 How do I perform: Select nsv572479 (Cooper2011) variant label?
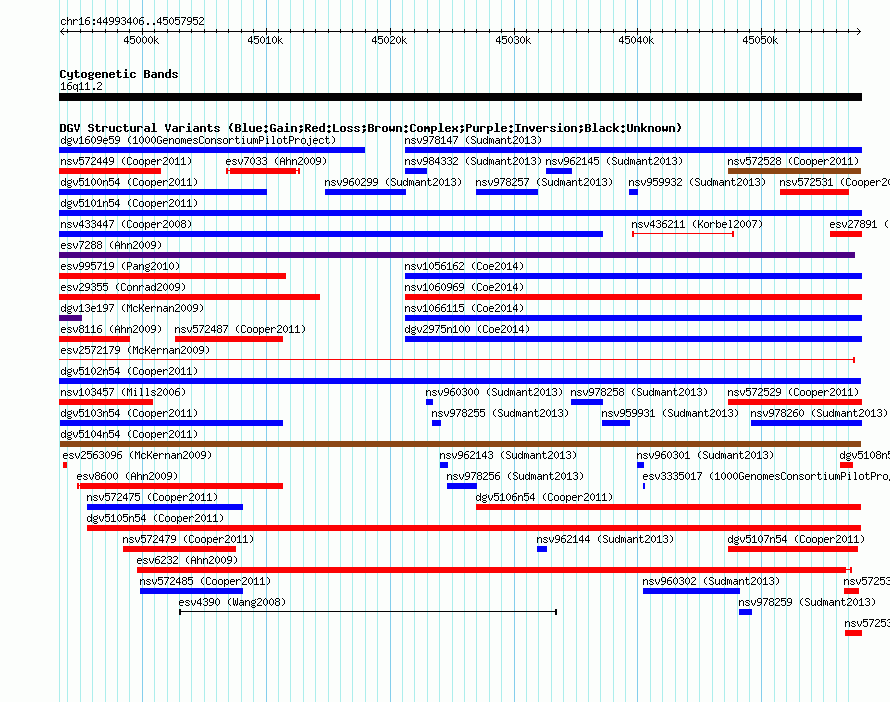(x=188, y=539)
